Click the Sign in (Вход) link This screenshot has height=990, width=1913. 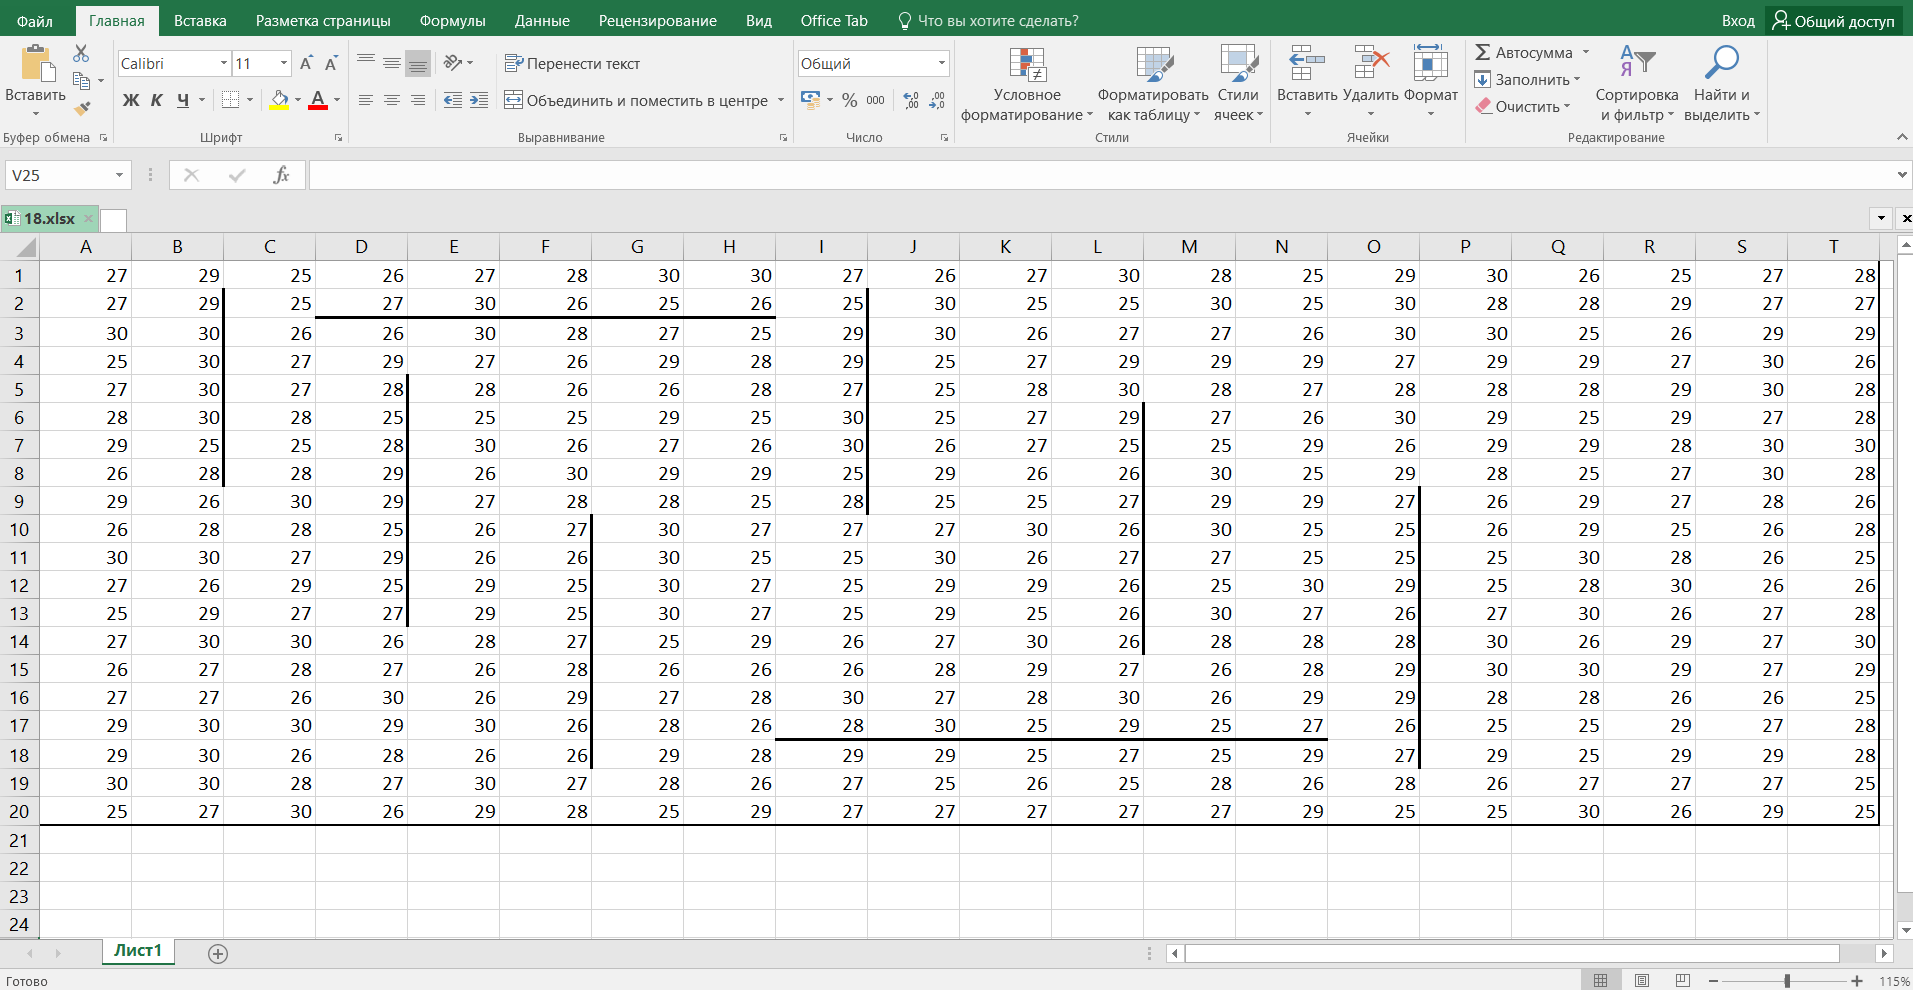[1738, 21]
